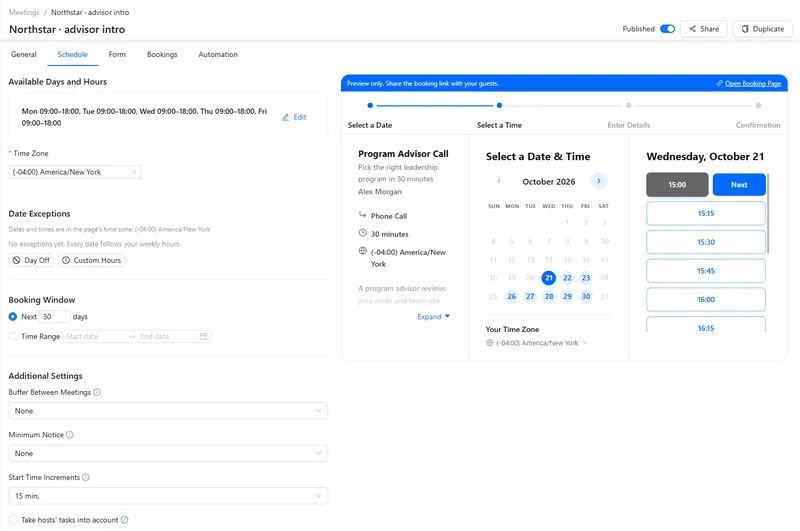Viewport: 800px width, 531px height.
Task: Open Booking Page link
Action: click(x=753, y=84)
